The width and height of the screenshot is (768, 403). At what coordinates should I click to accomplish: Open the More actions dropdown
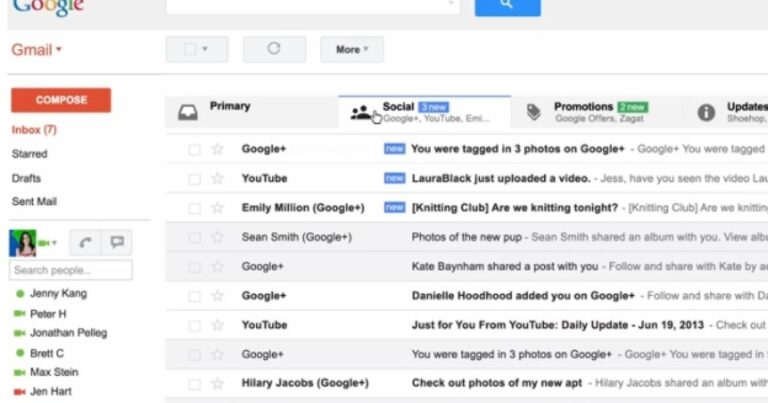pos(352,49)
